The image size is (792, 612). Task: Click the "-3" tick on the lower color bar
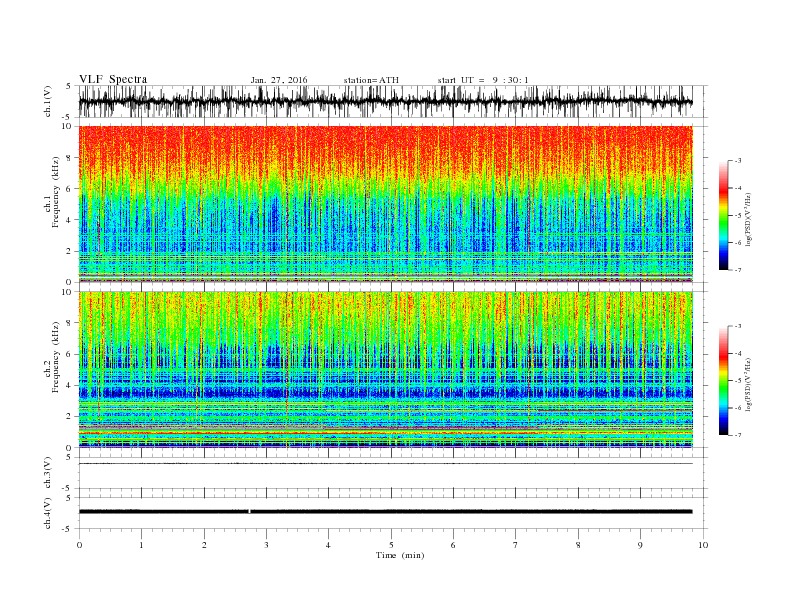pyautogui.click(x=737, y=326)
